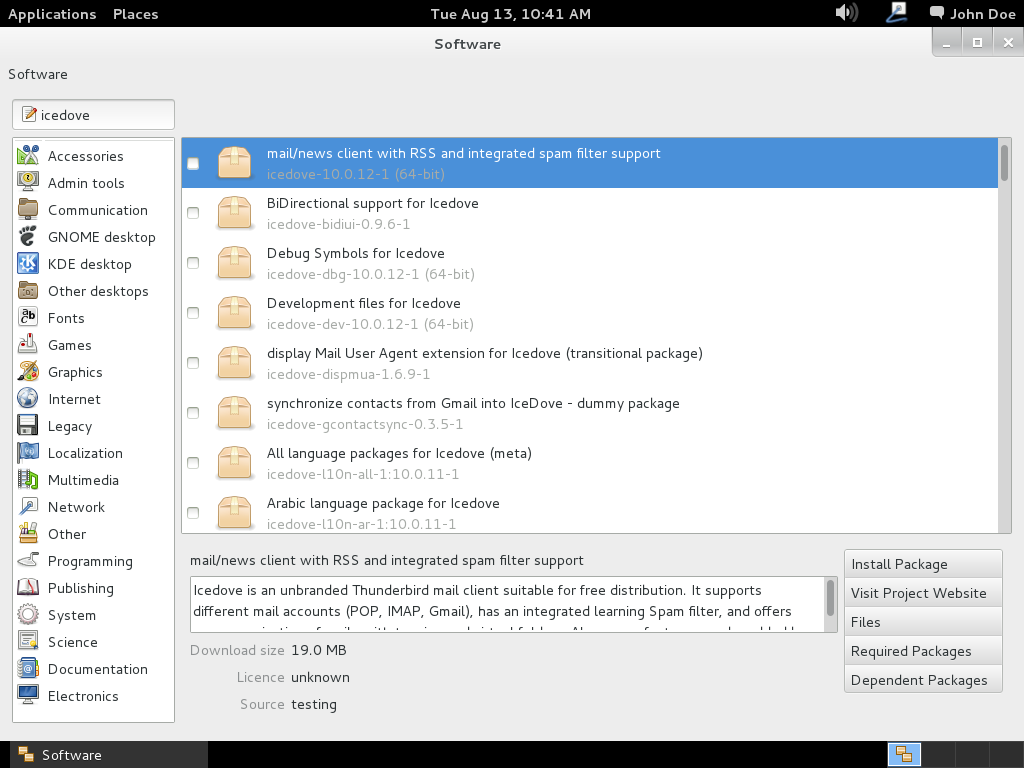
Task: Select All language packages for Icedove checkbox
Action: 193,463
